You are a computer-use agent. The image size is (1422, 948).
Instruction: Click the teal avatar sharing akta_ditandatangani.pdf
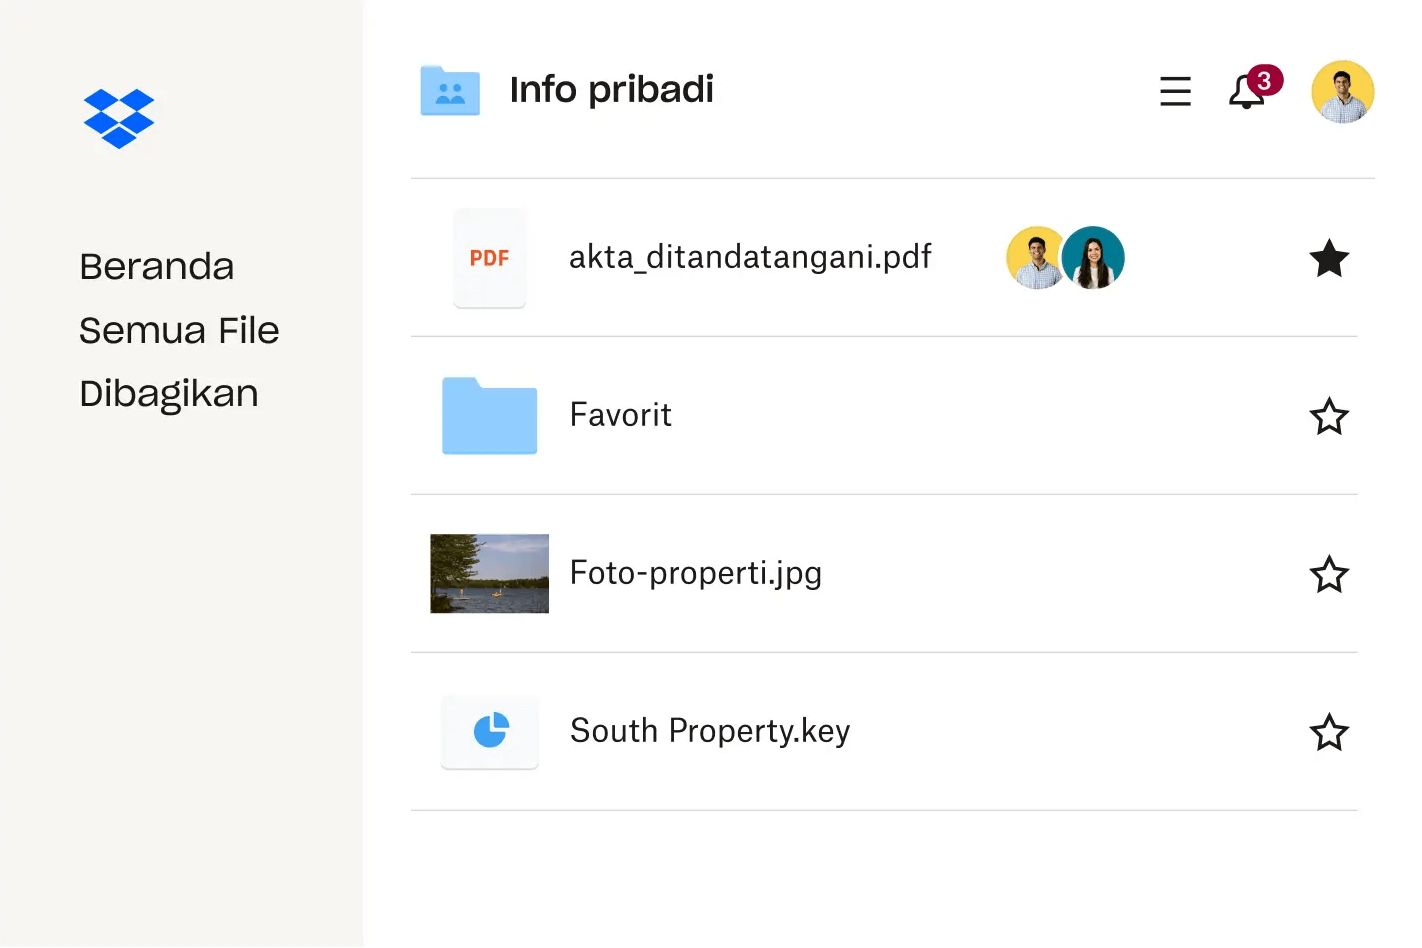click(1093, 257)
